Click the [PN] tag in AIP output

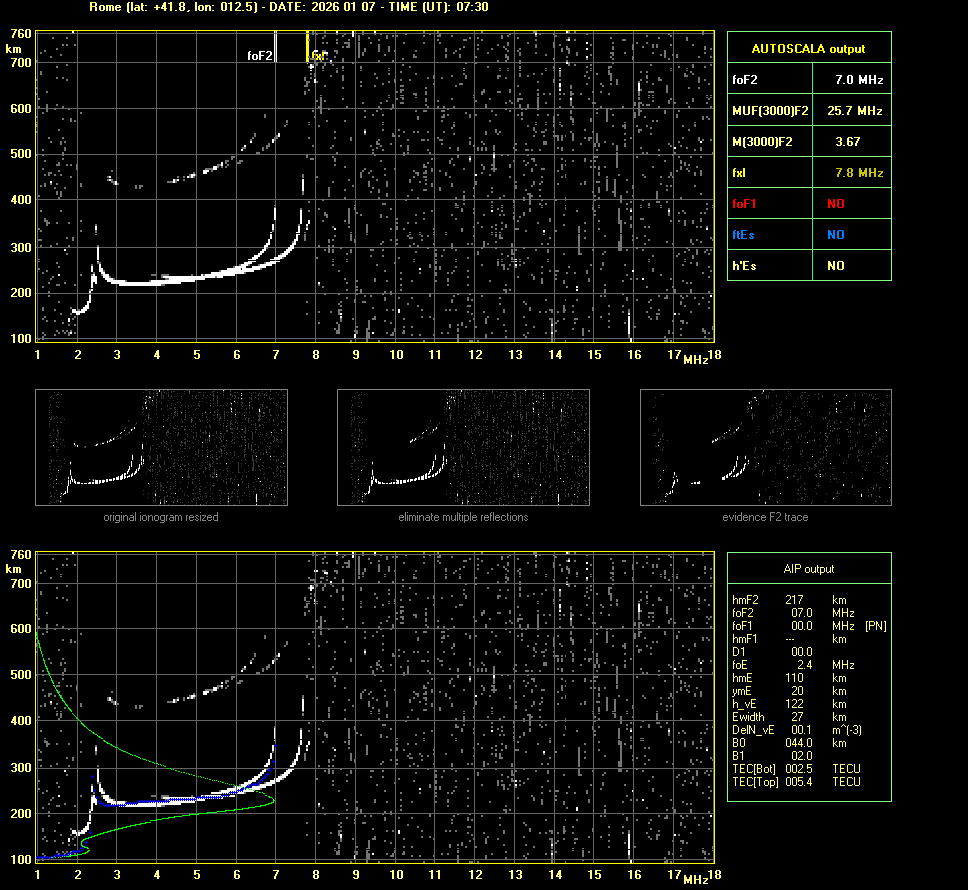(x=875, y=626)
